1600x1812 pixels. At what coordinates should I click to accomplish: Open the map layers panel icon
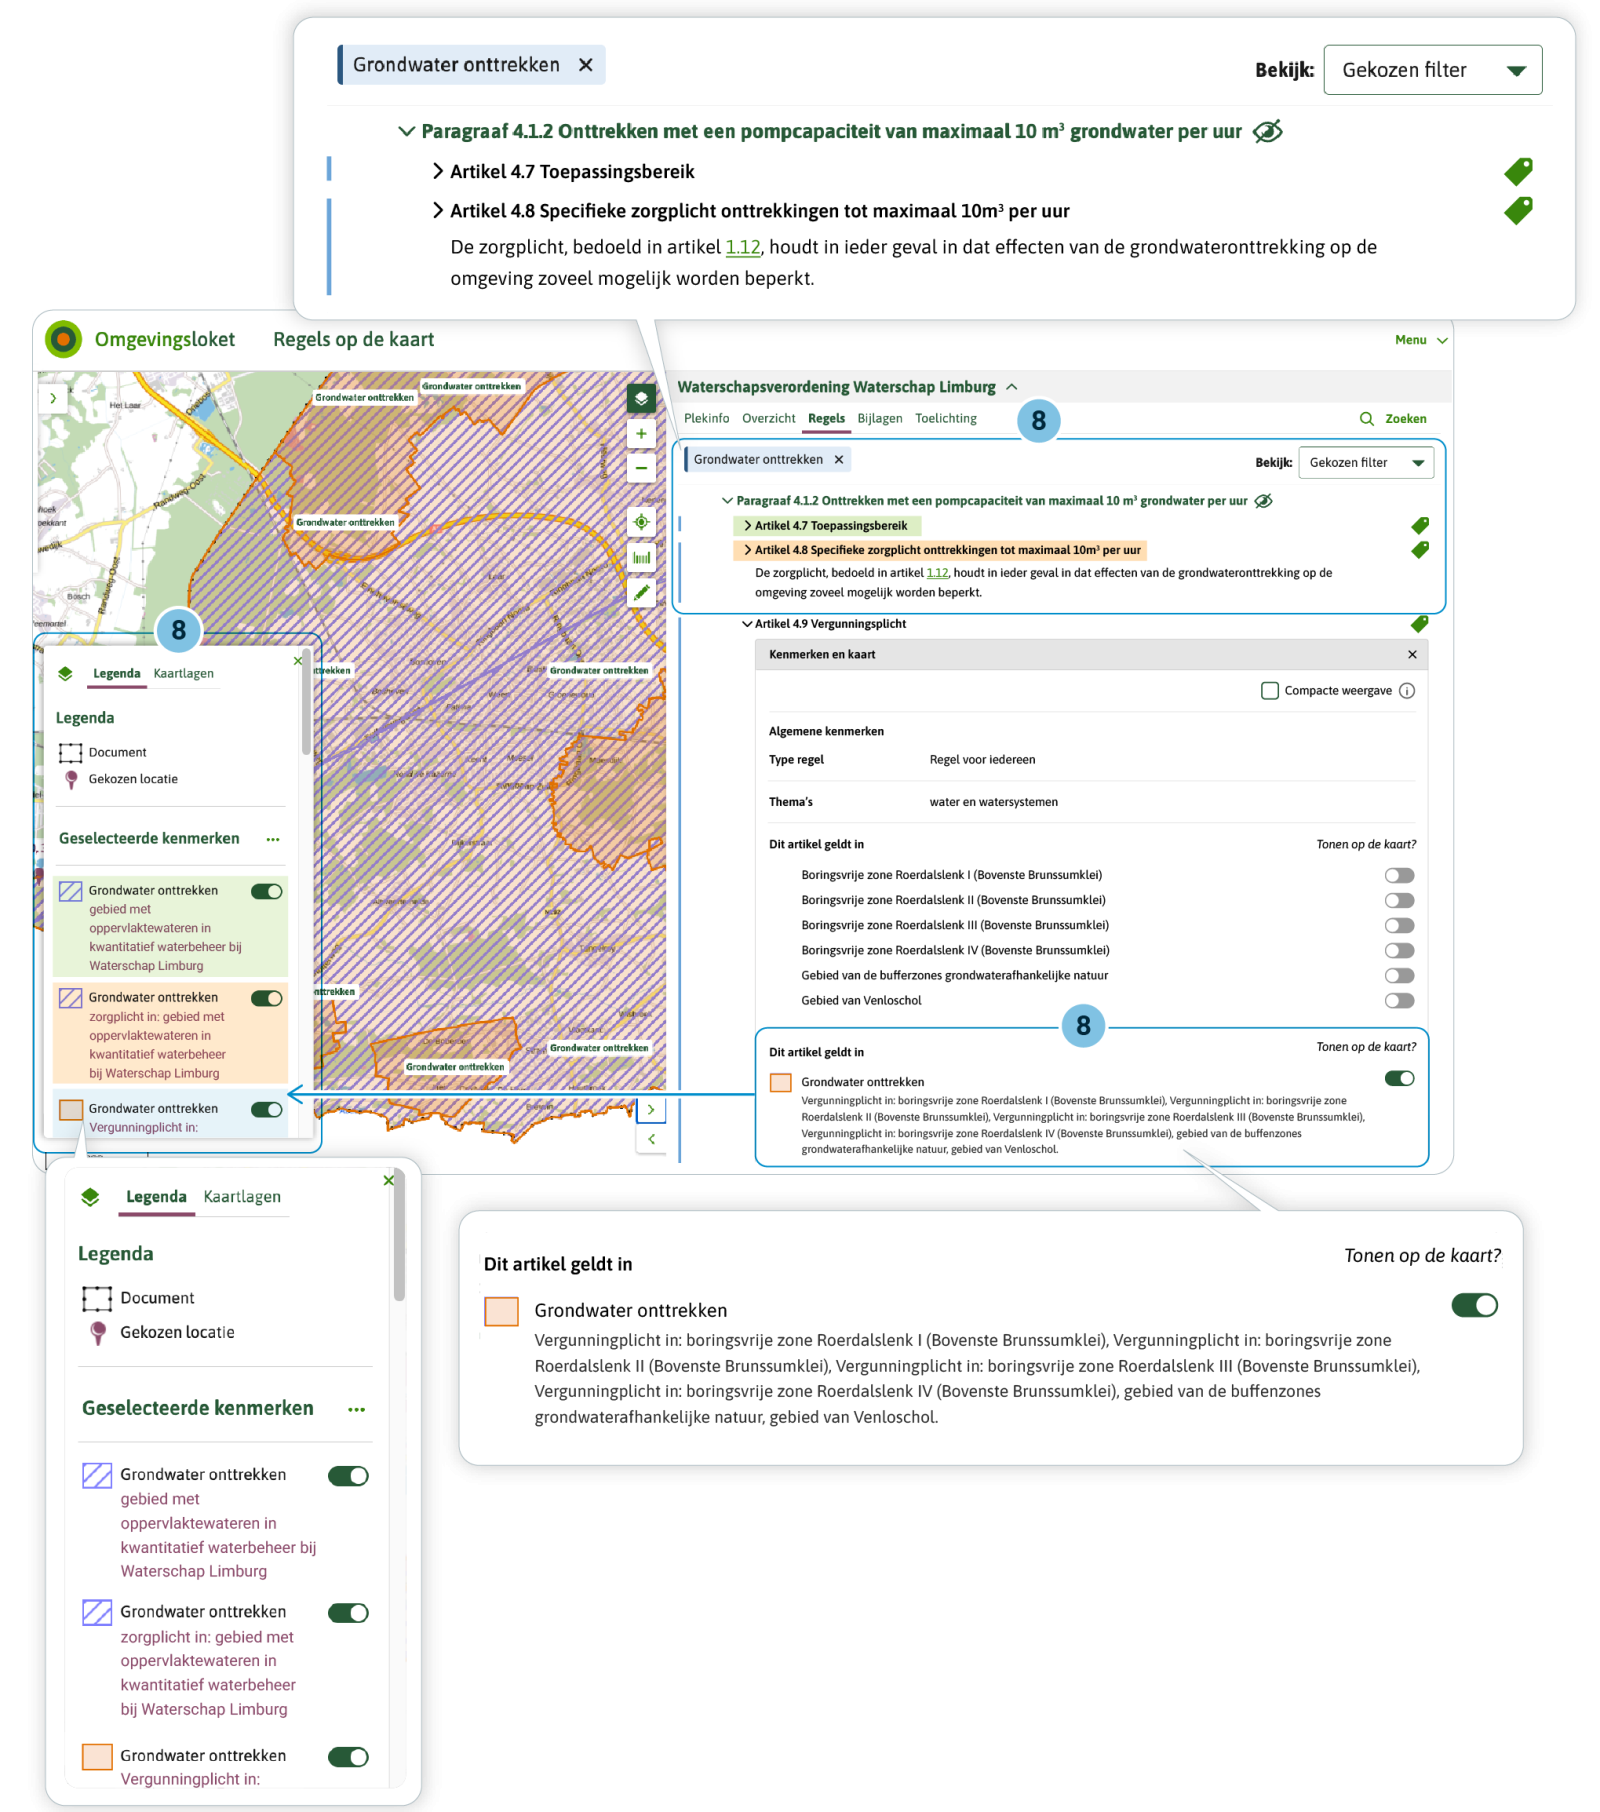point(640,397)
